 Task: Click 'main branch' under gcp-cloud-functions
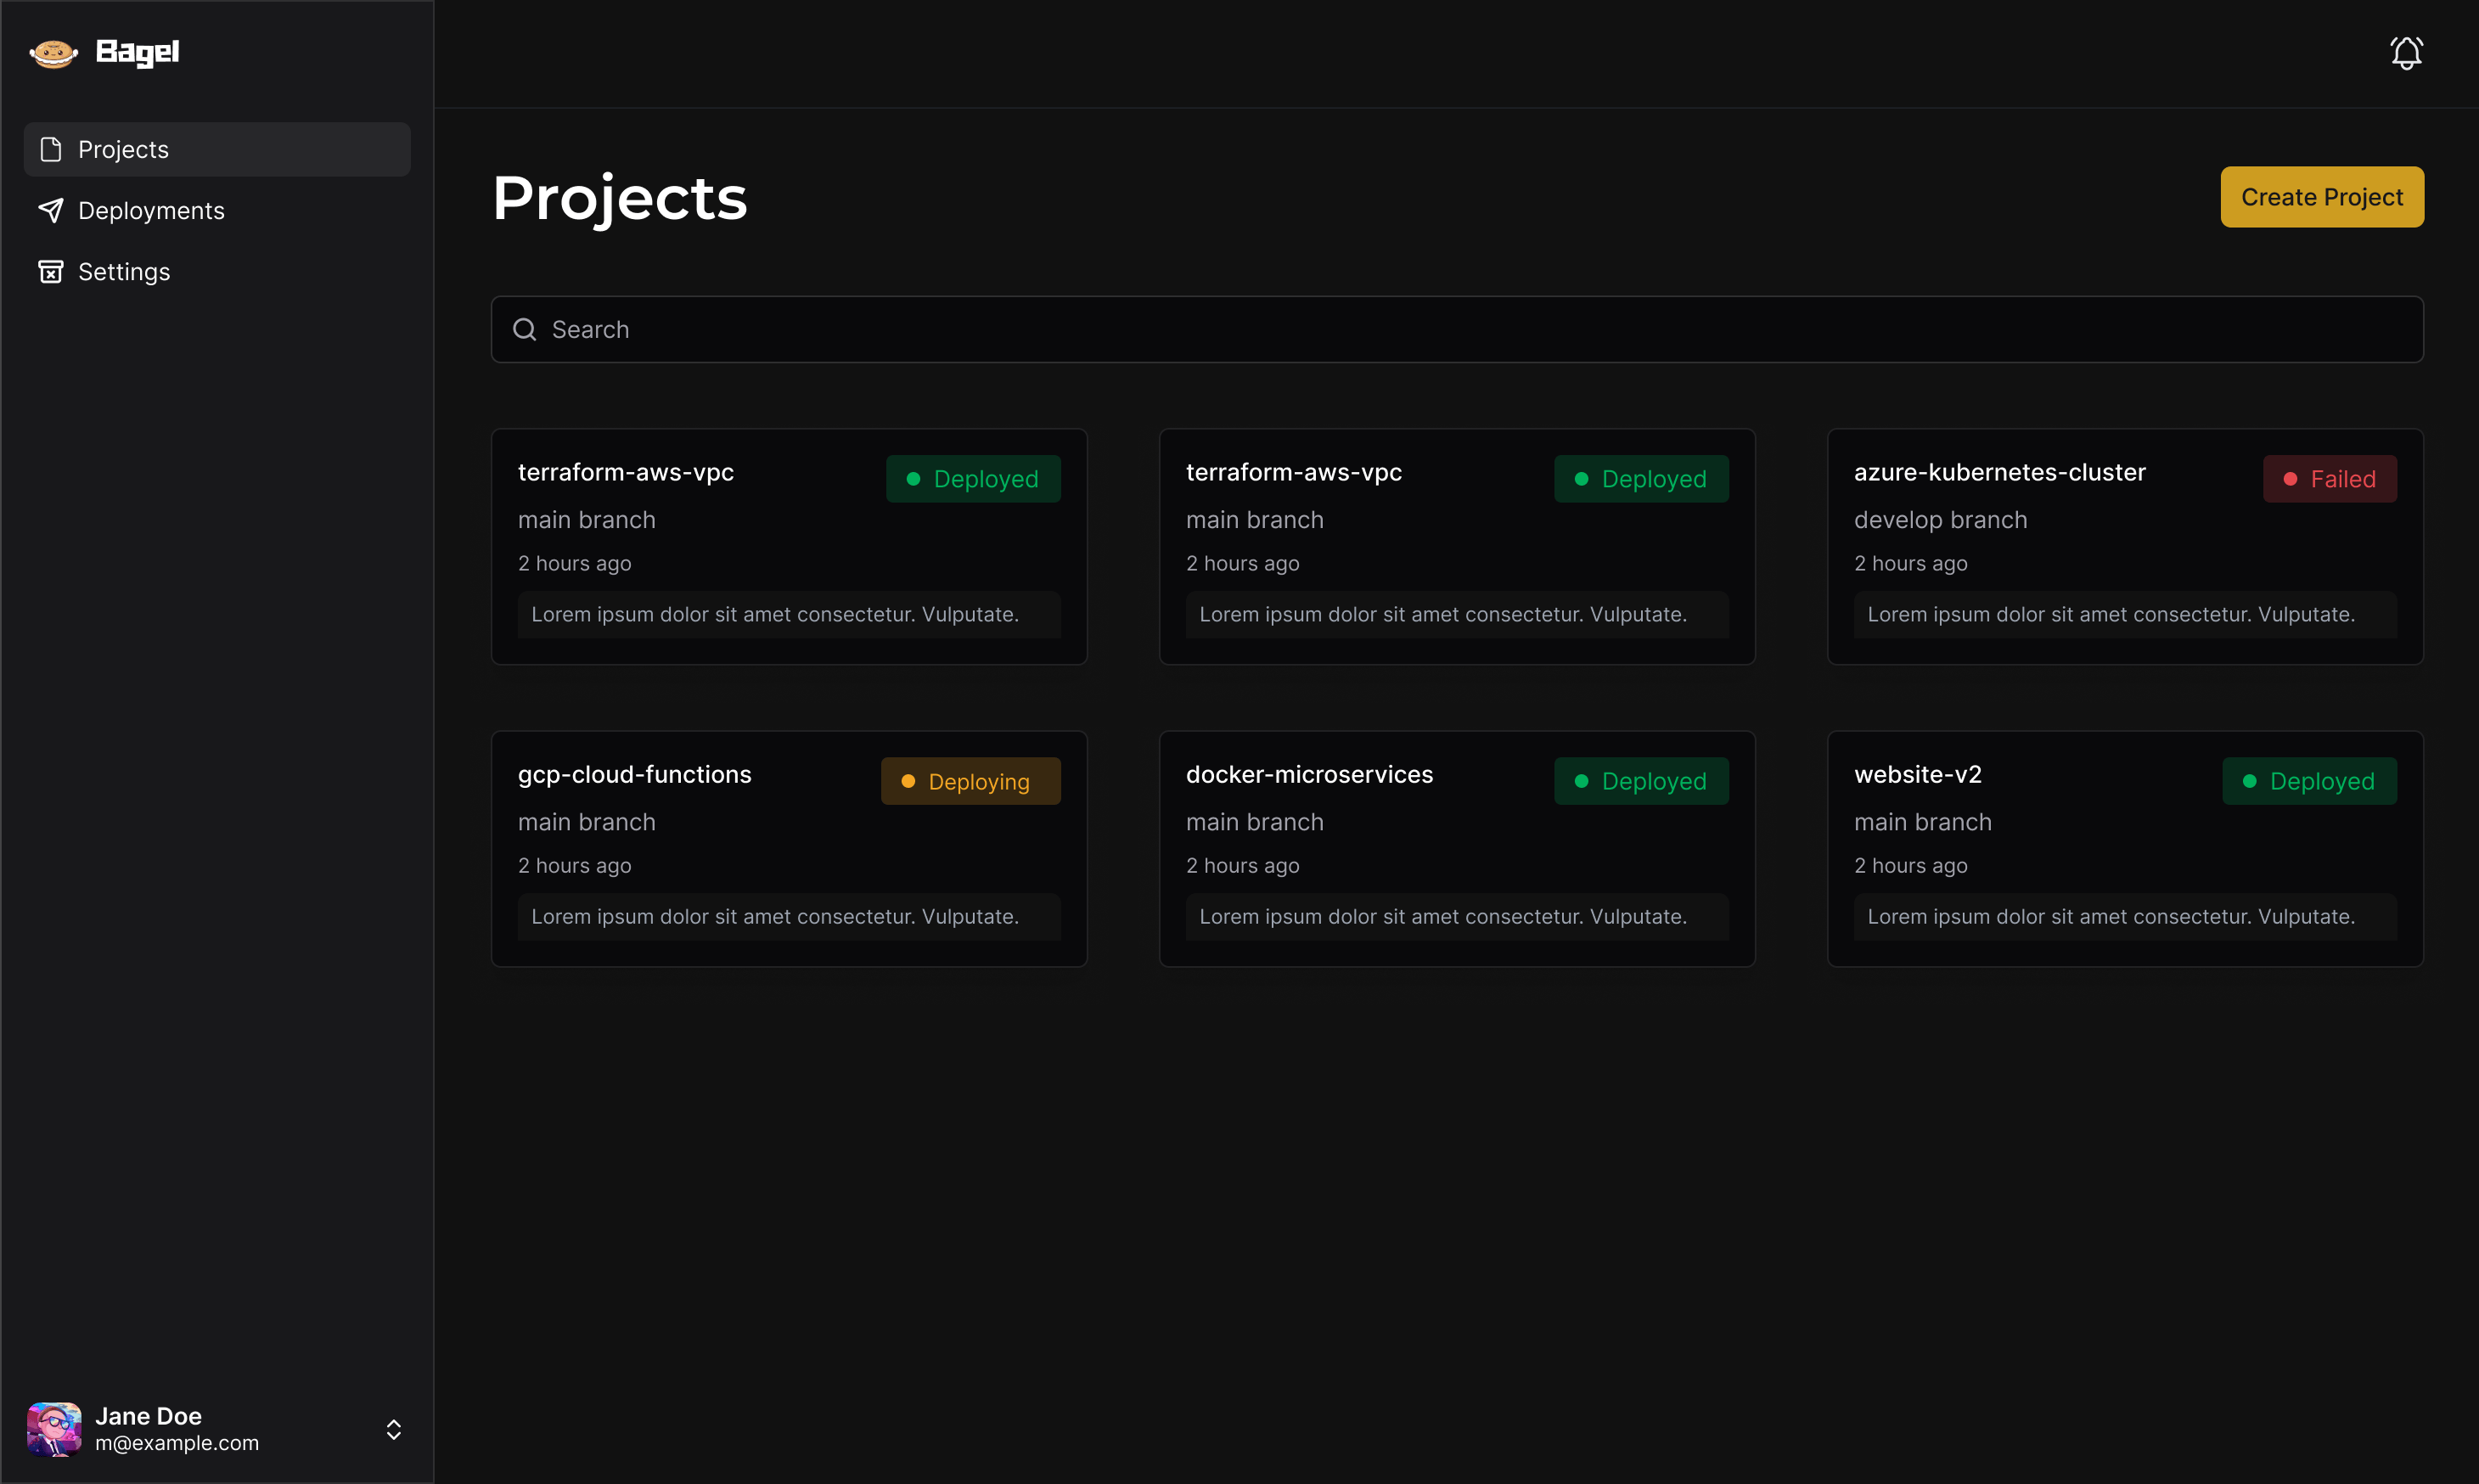(x=586, y=822)
